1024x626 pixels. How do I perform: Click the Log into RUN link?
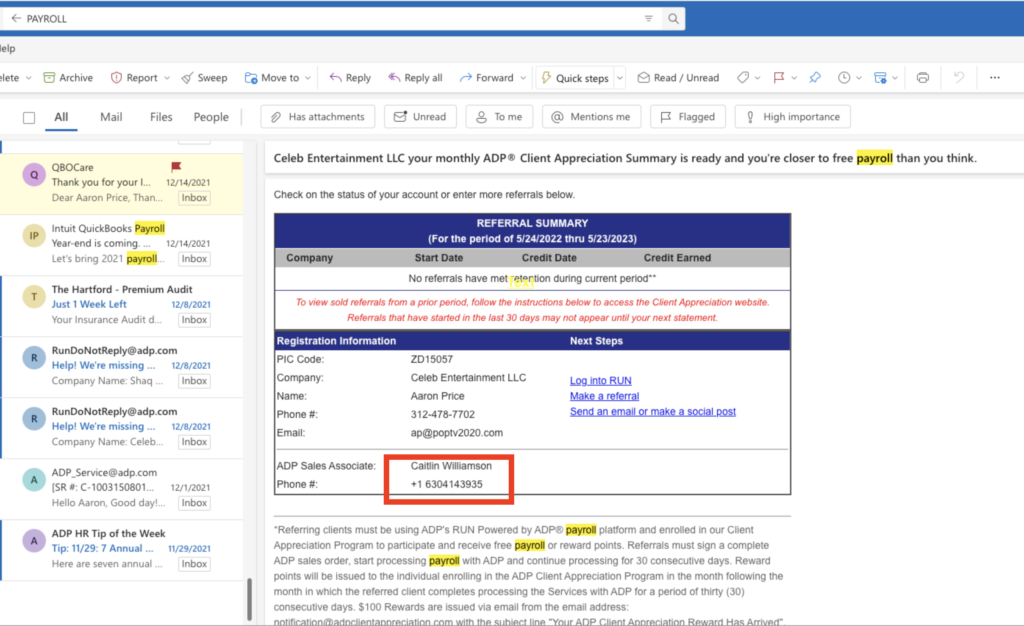coord(600,381)
